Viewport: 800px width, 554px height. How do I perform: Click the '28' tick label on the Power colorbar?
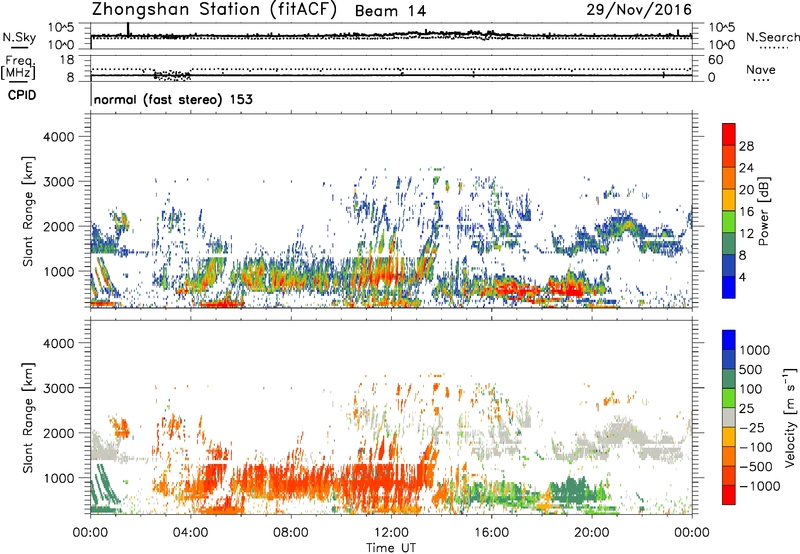pos(746,146)
